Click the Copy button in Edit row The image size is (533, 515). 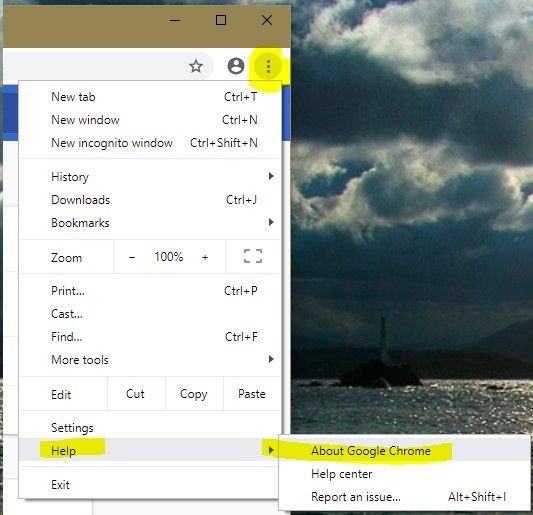(x=194, y=394)
